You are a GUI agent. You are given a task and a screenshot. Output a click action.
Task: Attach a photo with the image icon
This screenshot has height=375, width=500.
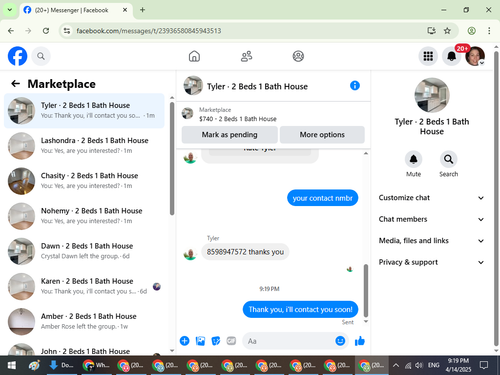[x=200, y=341]
